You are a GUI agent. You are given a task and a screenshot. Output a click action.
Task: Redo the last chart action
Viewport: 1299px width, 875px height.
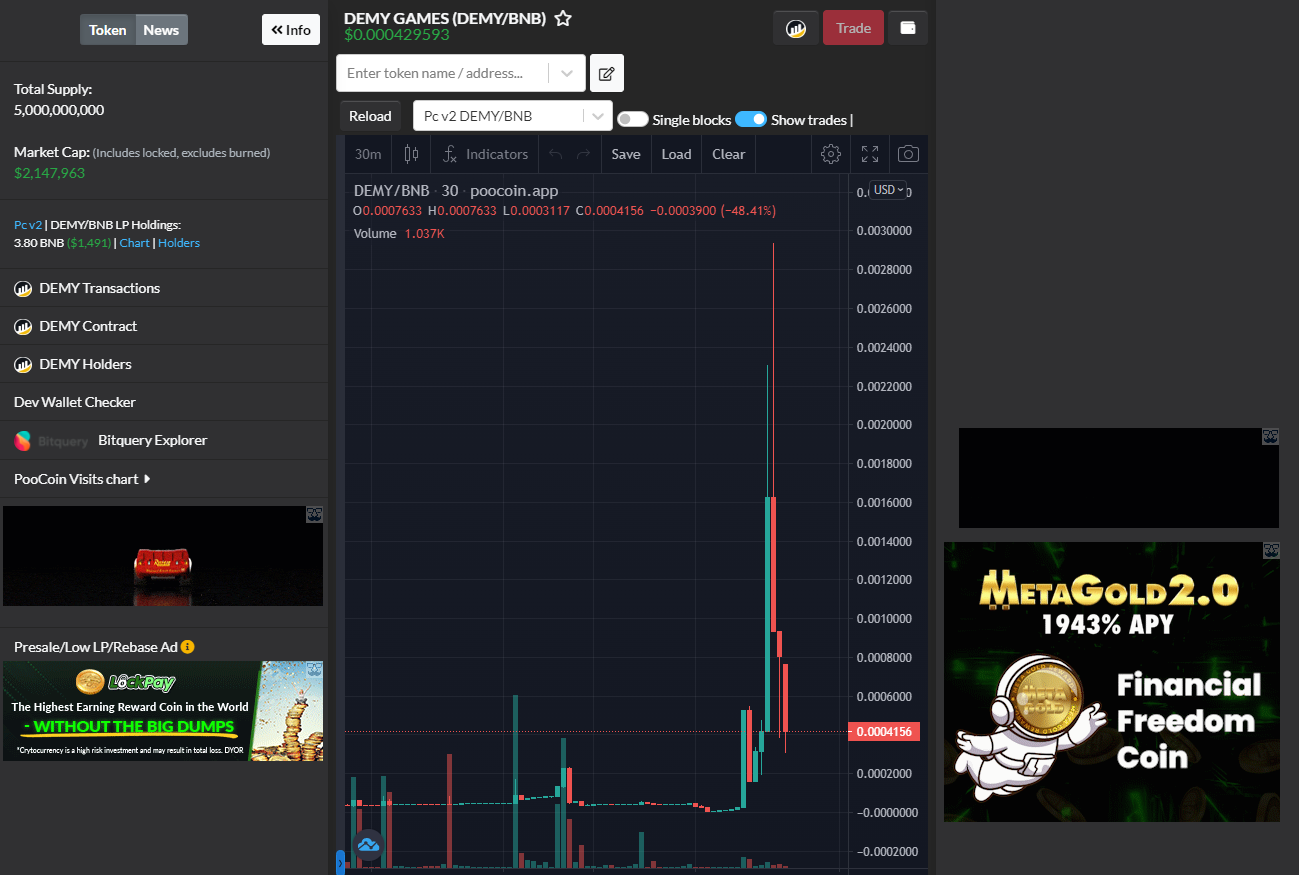(x=584, y=154)
